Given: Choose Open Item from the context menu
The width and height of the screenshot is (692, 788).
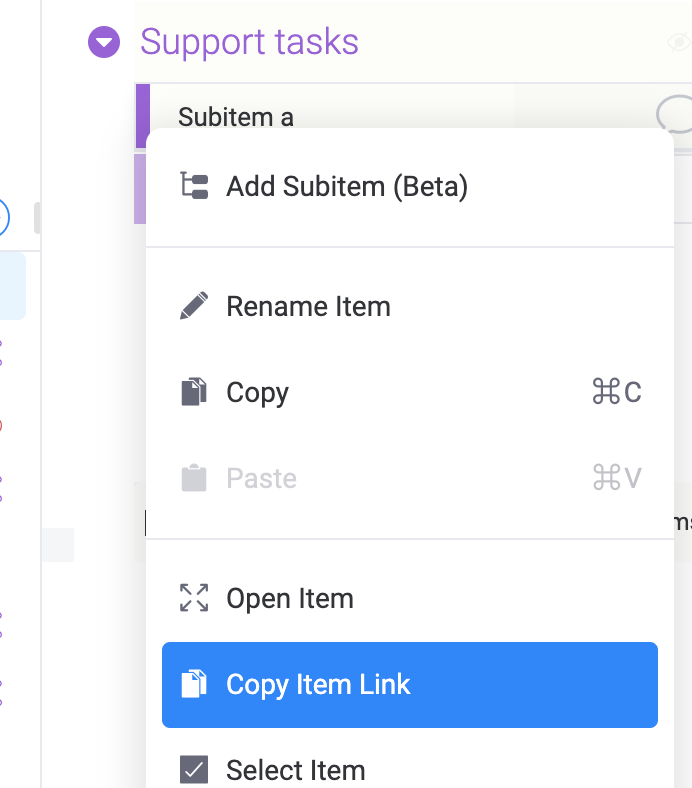Looking at the screenshot, I should pyautogui.click(x=290, y=598).
